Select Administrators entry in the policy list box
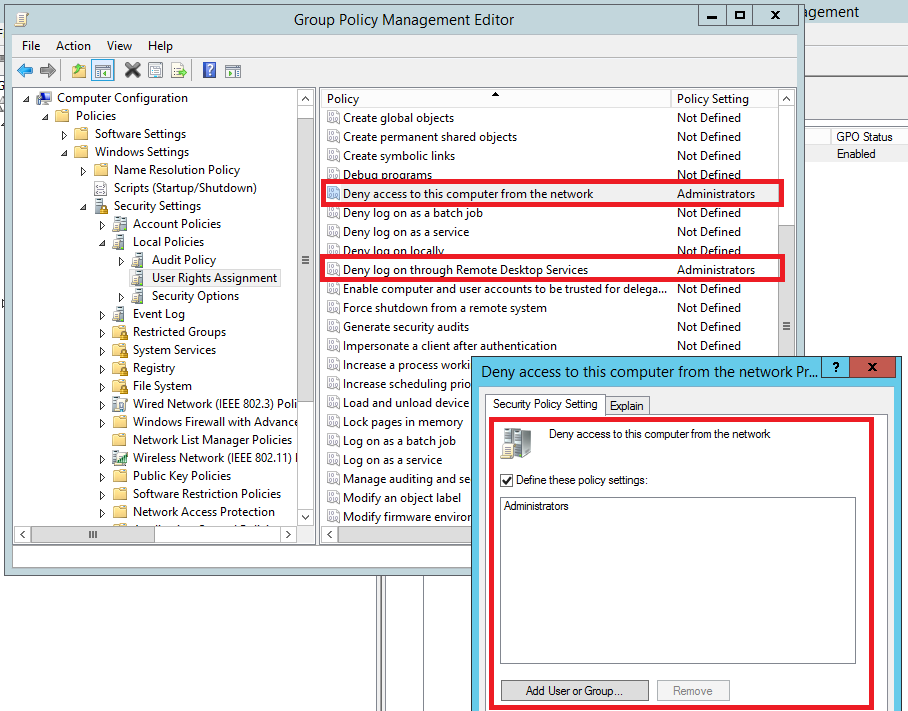The image size is (908, 711). pos(536,507)
